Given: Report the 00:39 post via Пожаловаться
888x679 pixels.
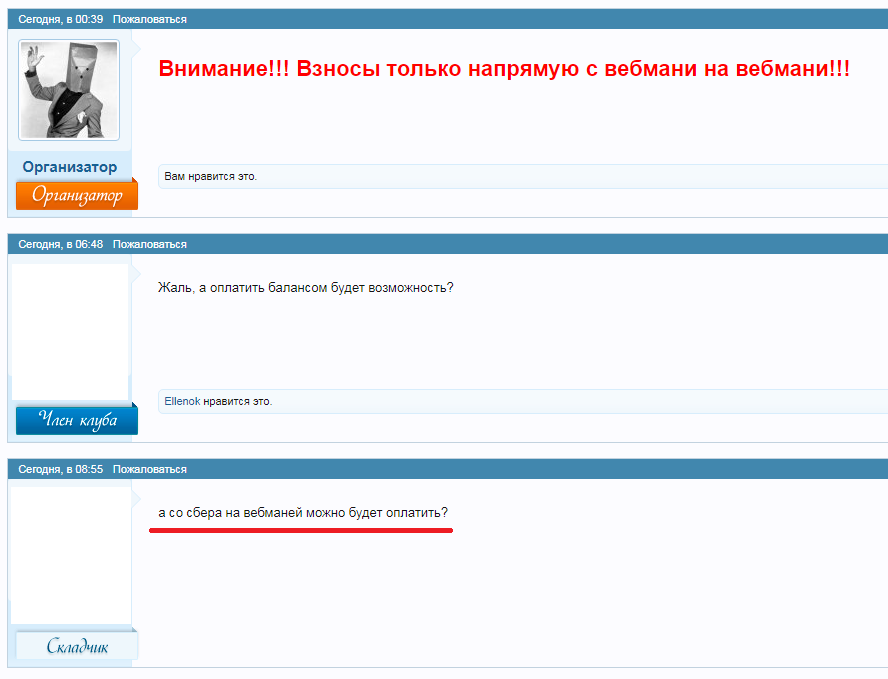Looking at the screenshot, I should pyautogui.click(x=149, y=19).
